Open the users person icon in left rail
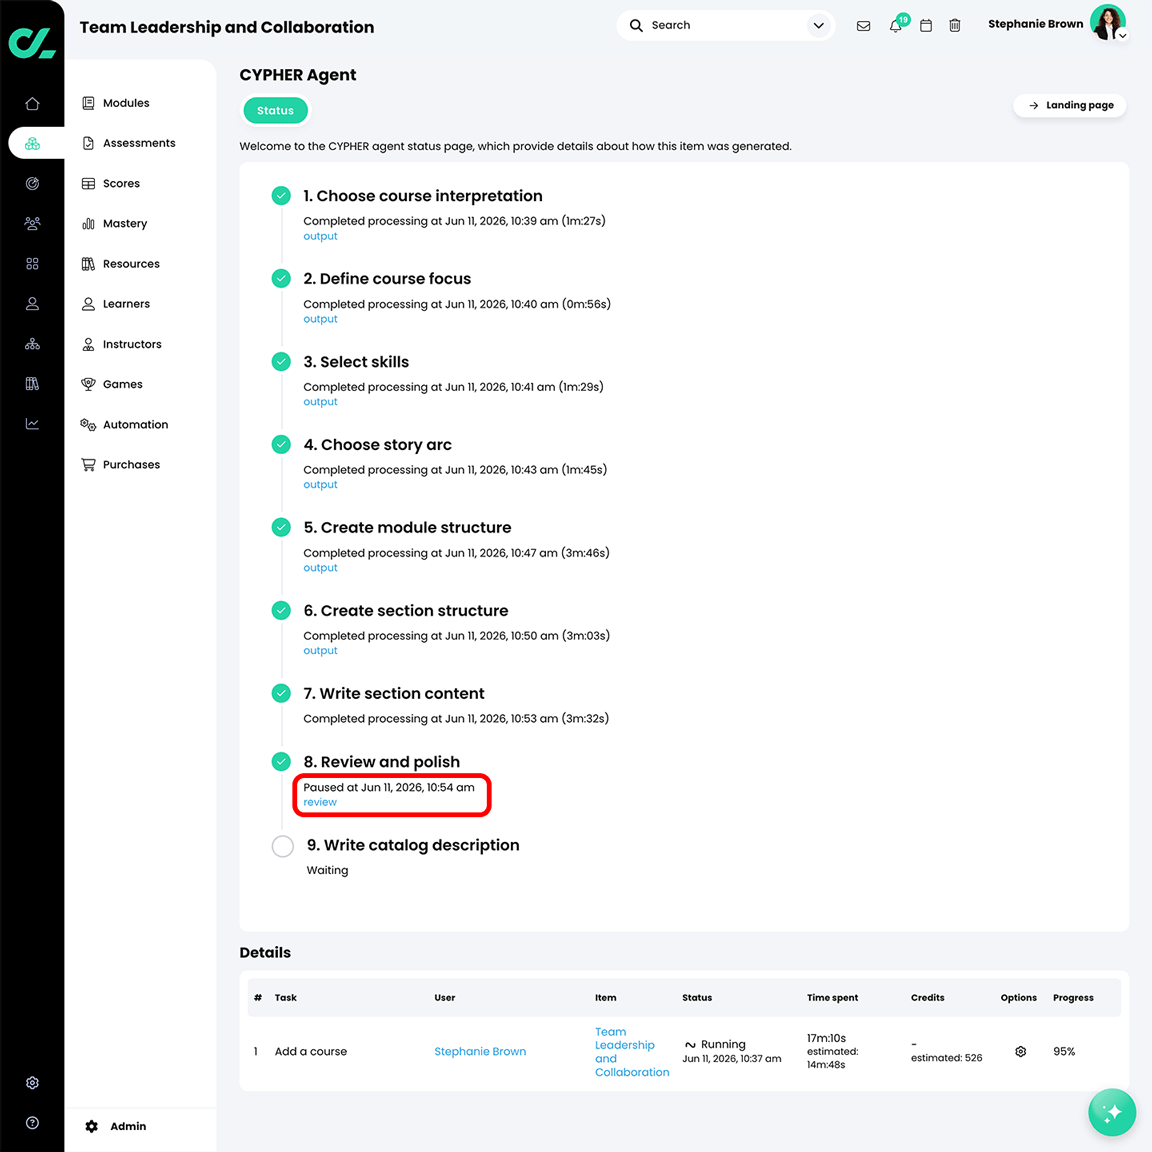 (32, 303)
